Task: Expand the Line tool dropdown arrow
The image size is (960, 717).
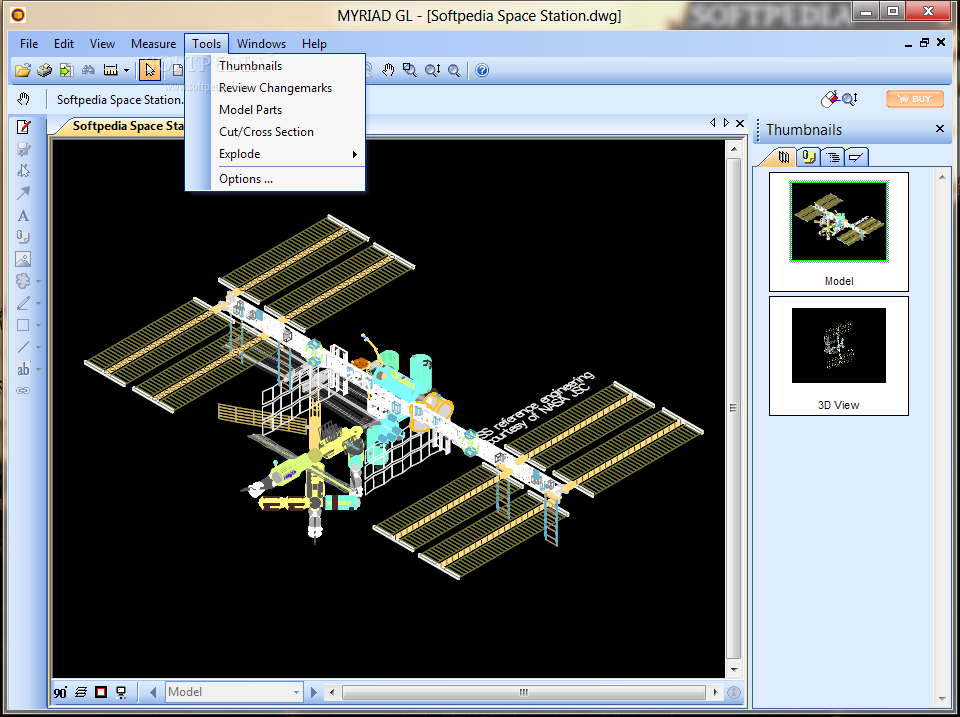Action: (39, 348)
